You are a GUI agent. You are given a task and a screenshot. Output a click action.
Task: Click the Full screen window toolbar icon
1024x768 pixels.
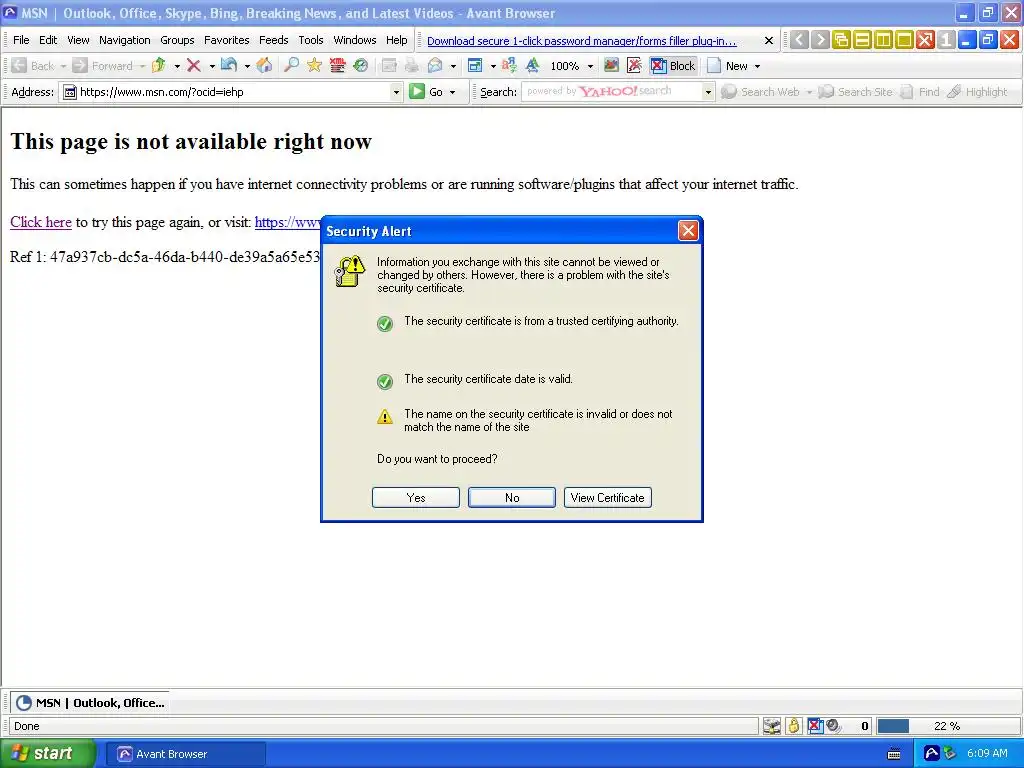pyautogui.click(x=475, y=65)
